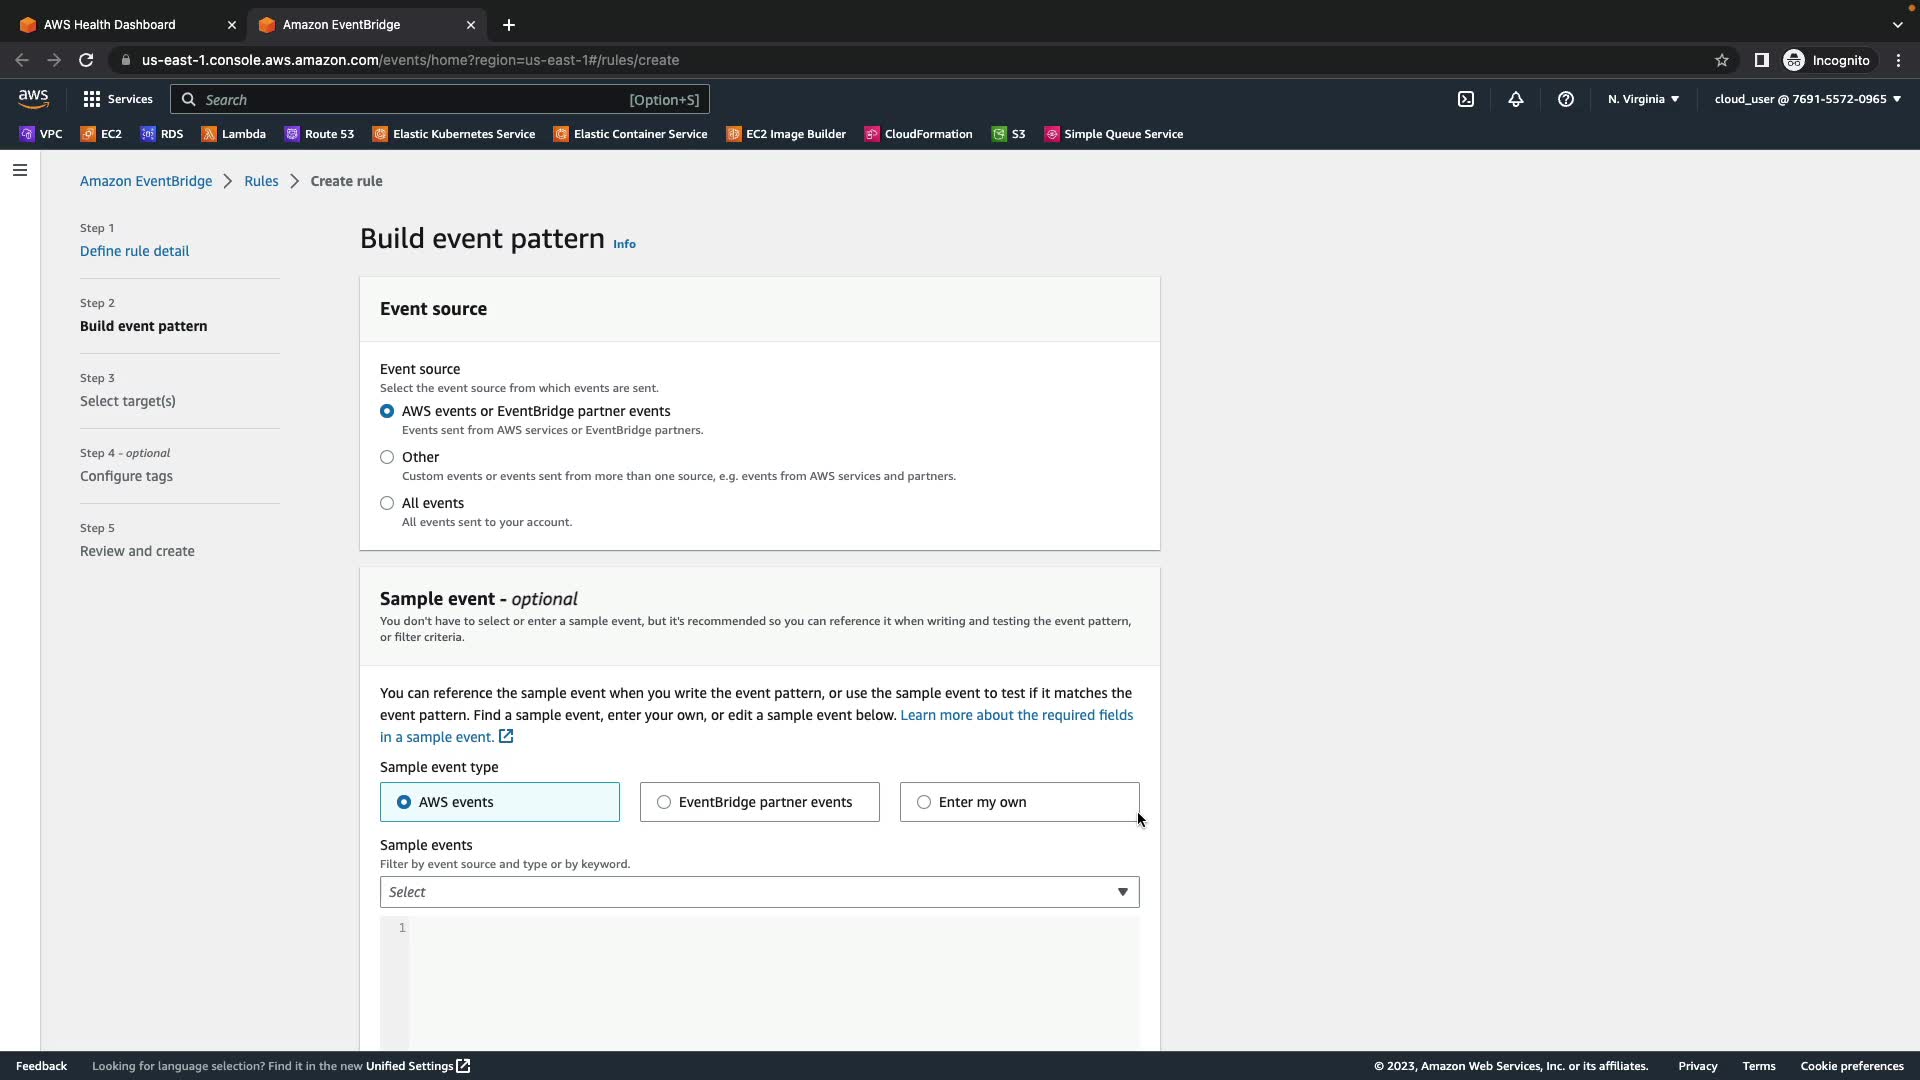The image size is (1920, 1080).
Task: Go to Step 1 Define rule detail
Action: [x=134, y=251]
